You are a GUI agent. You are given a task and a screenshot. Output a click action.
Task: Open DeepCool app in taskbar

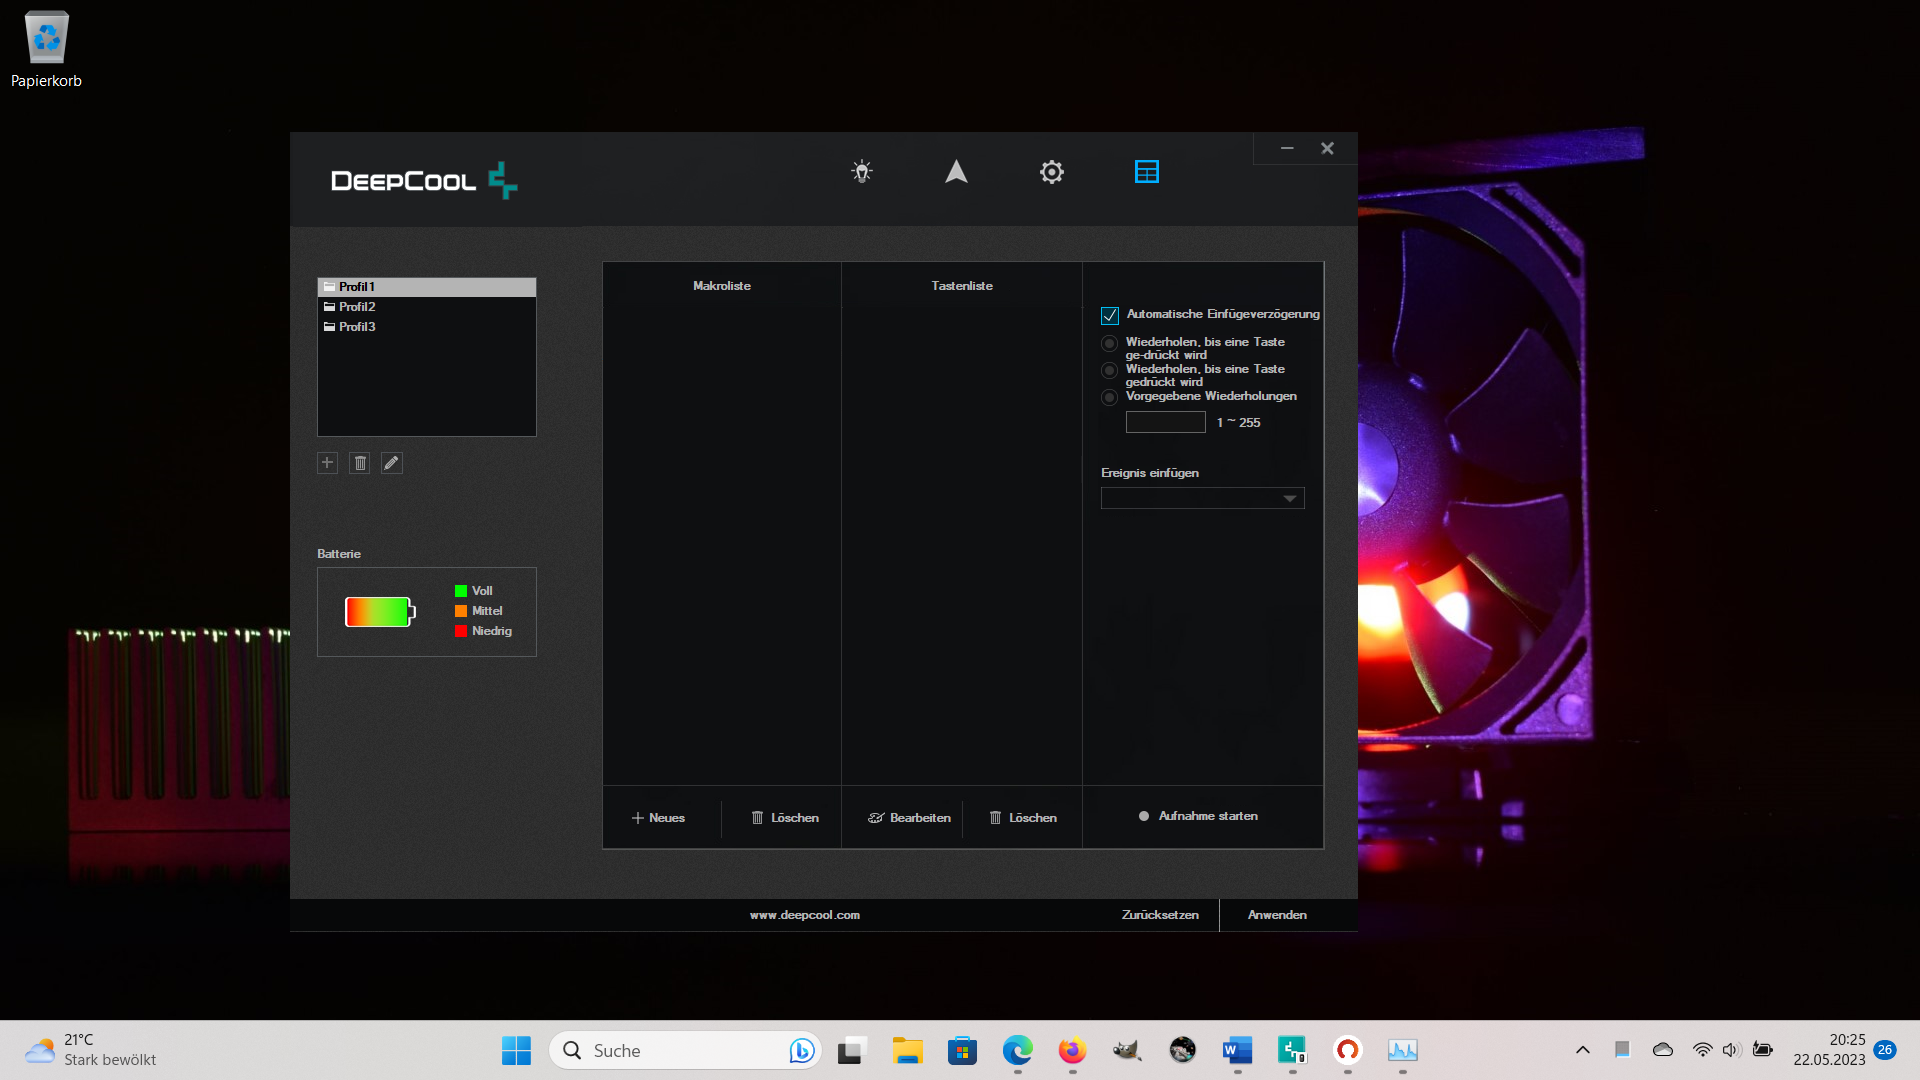[x=1292, y=1050]
